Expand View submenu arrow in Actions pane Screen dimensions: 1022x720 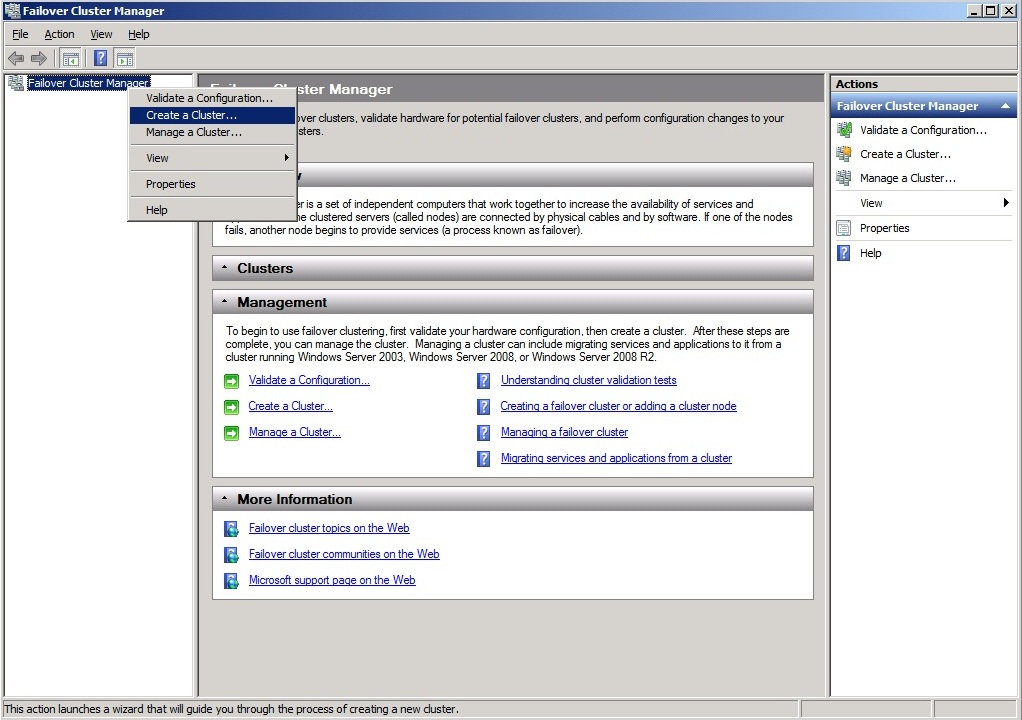coord(1006,203)
